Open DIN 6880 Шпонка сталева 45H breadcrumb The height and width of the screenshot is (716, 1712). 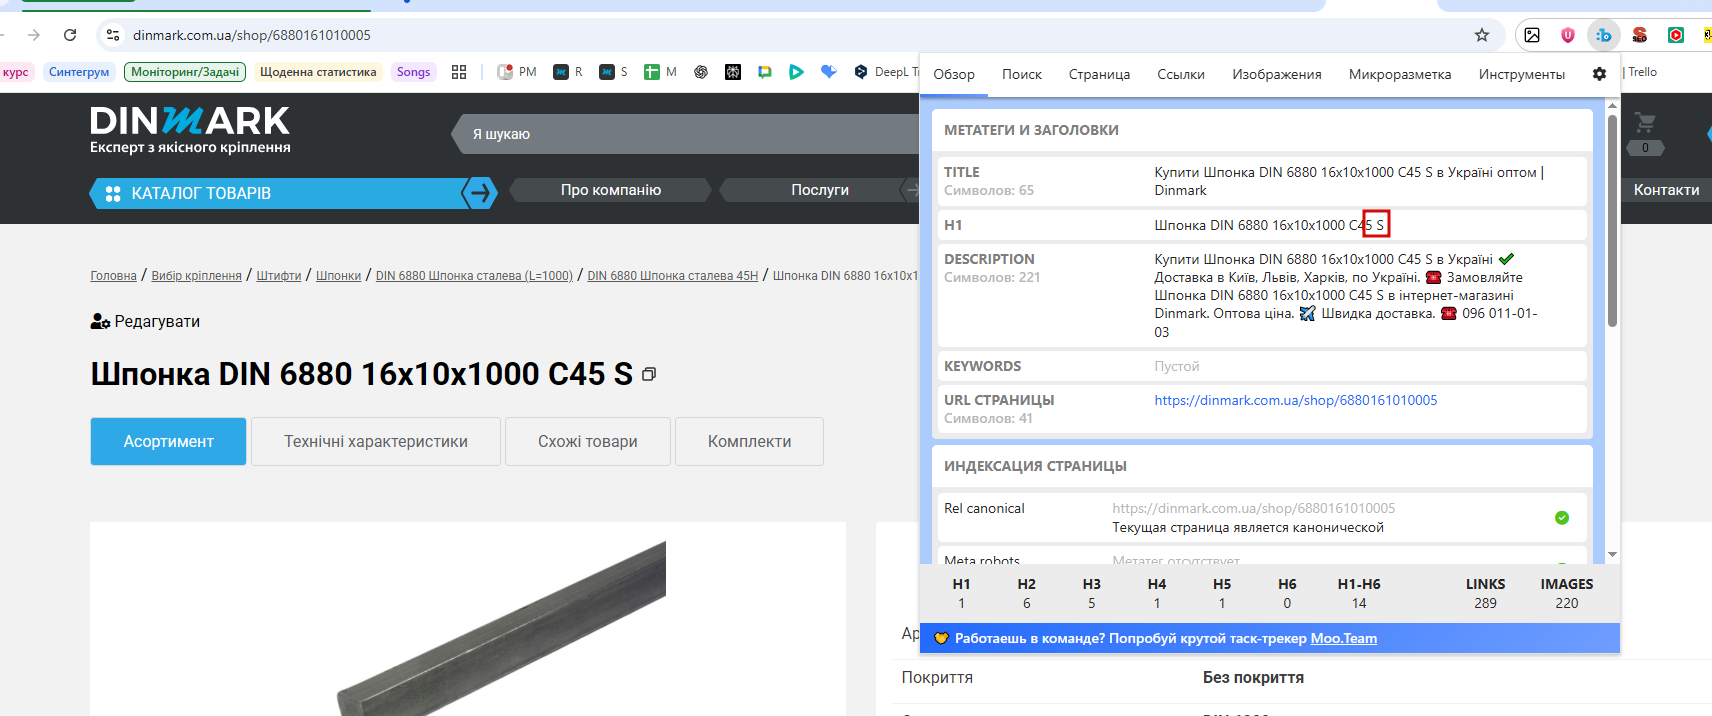(x=672, y=275)
